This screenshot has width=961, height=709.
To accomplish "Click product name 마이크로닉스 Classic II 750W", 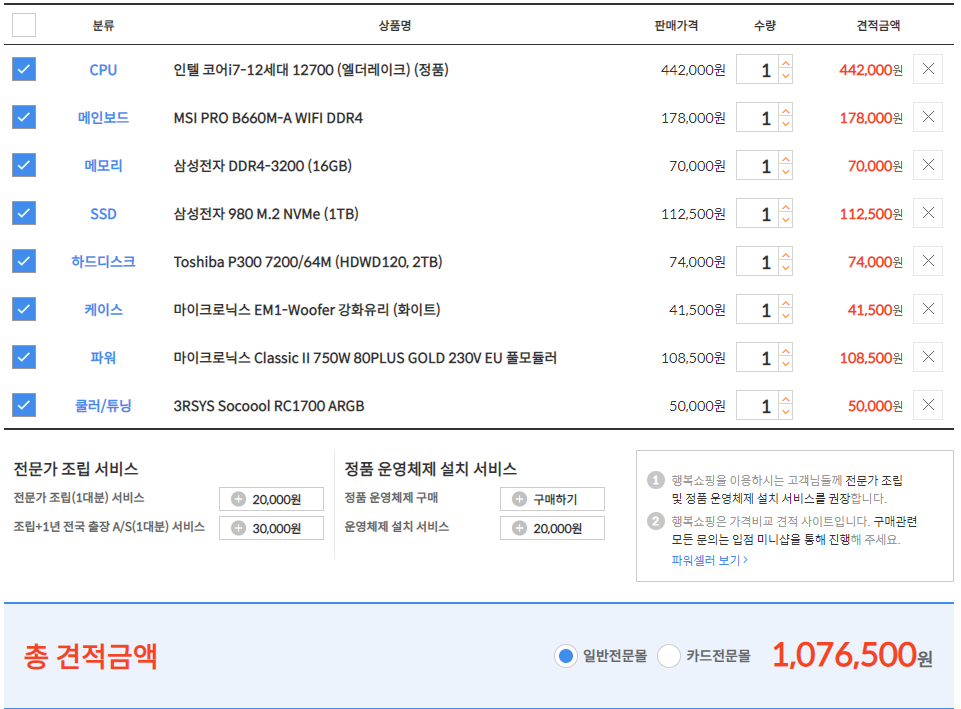I will (x=365, y=358).
